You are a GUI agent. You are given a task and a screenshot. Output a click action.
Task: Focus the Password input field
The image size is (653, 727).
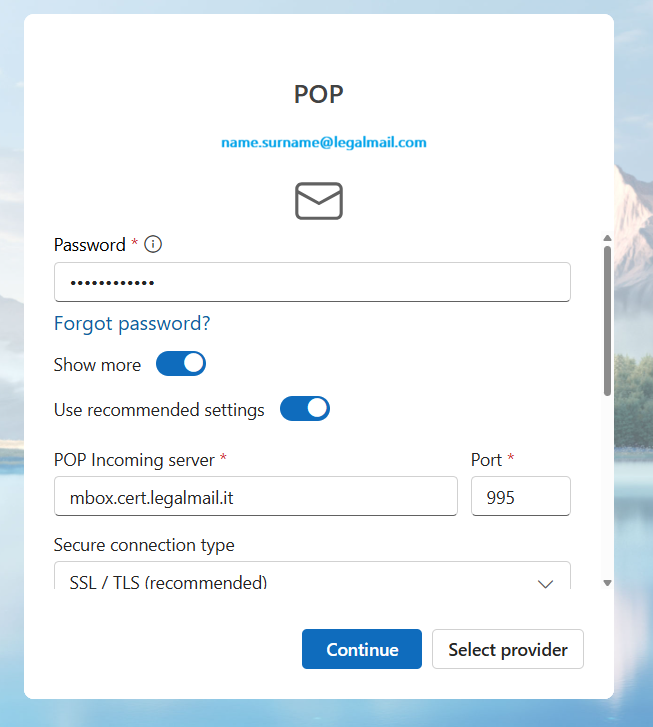click(x=312, y=283)
